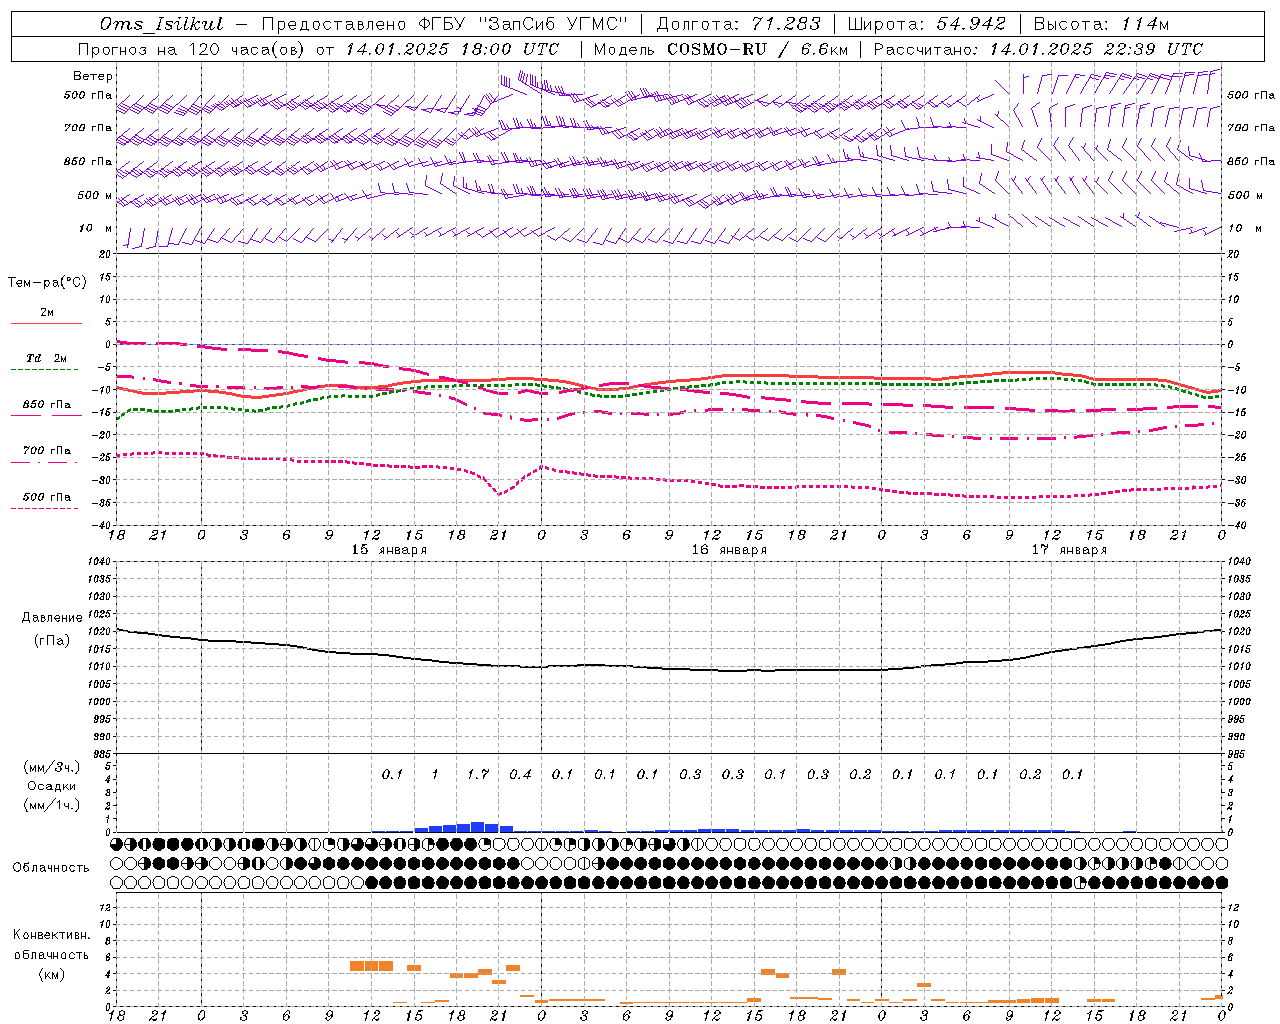Click the station name Oms_Isilkul in the header
Screen dimensions: 1280x1024
click(162, 24)
